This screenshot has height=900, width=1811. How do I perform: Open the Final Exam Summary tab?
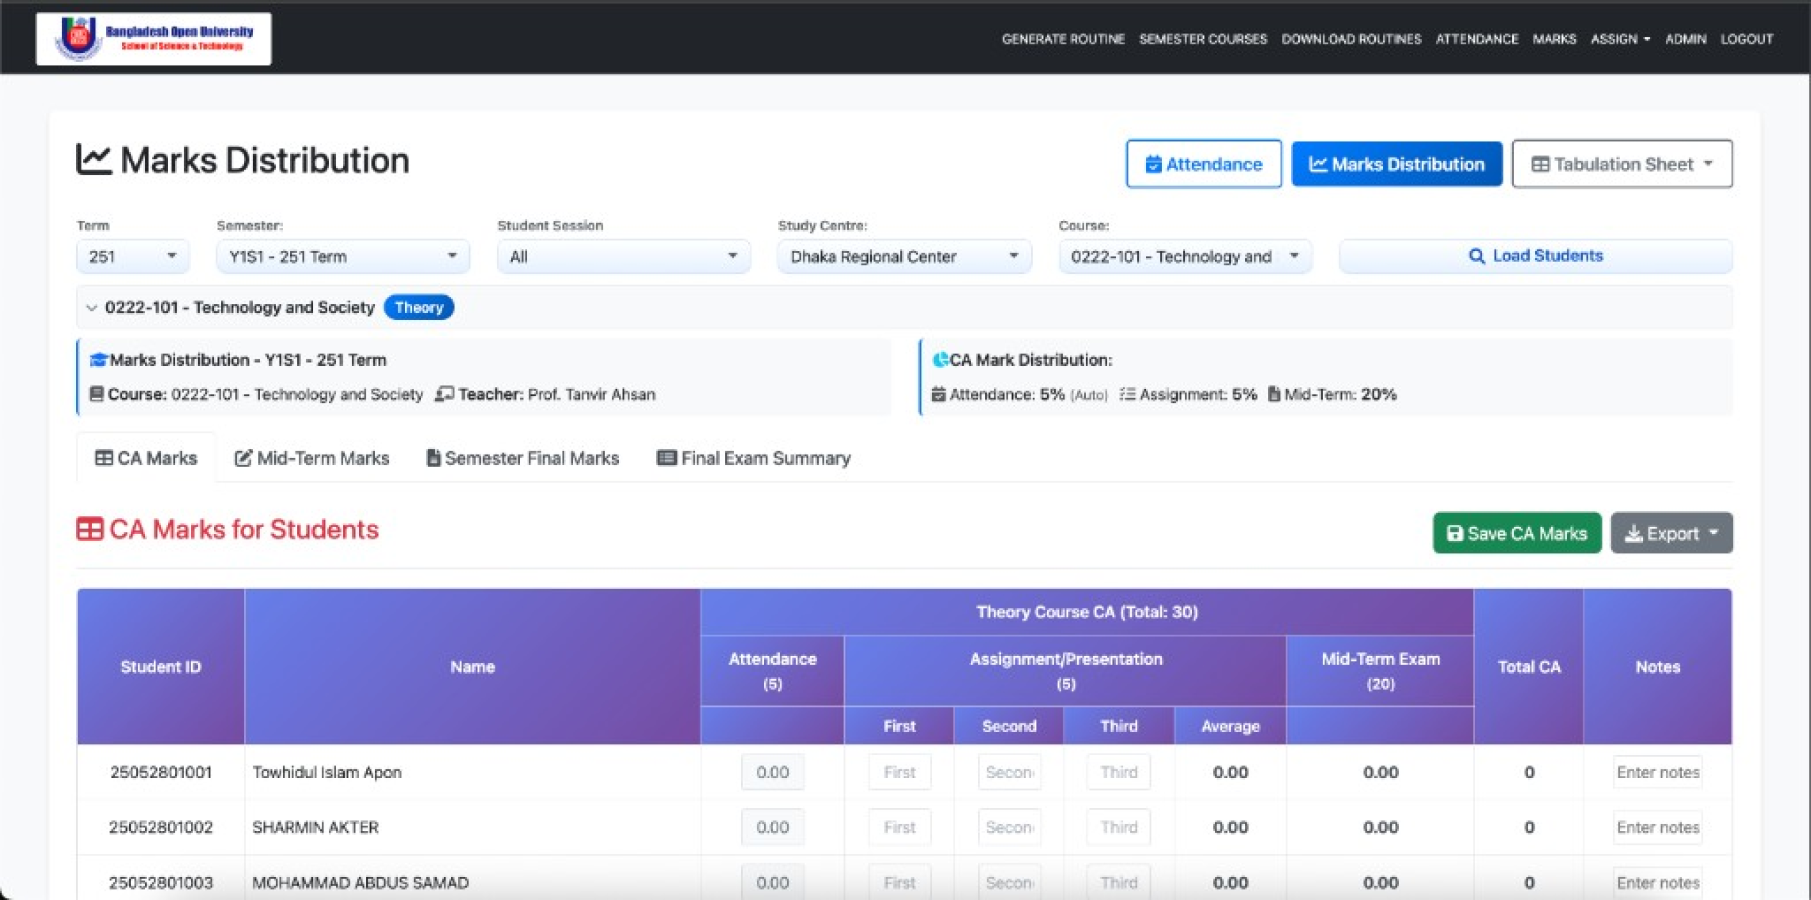point(754,458)
